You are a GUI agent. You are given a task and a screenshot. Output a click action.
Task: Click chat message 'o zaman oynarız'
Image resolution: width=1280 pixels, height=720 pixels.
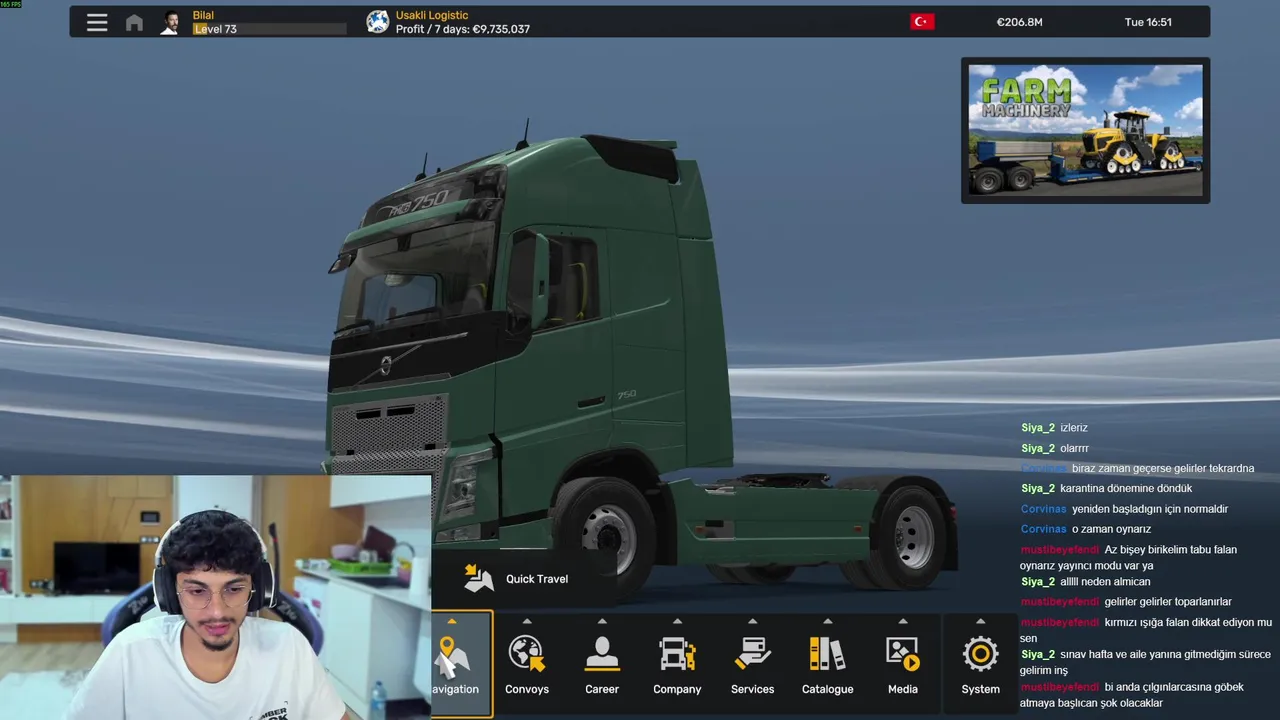pyautogui.click(x=1111, y=529)
